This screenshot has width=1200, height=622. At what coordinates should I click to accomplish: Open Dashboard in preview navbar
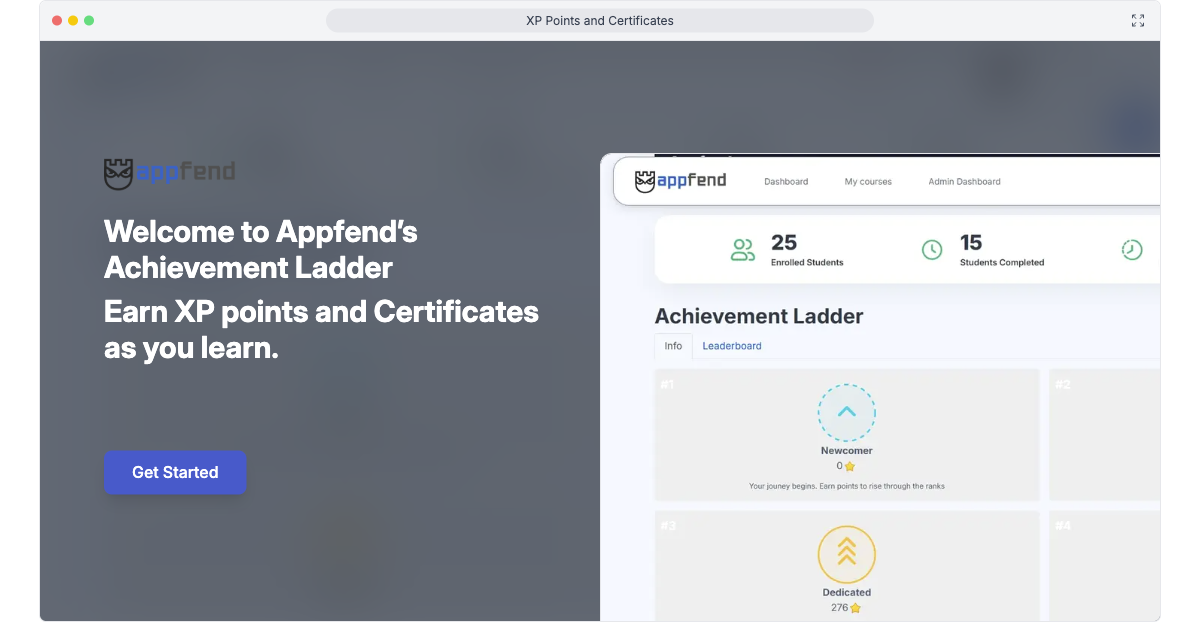click(786, 182)
